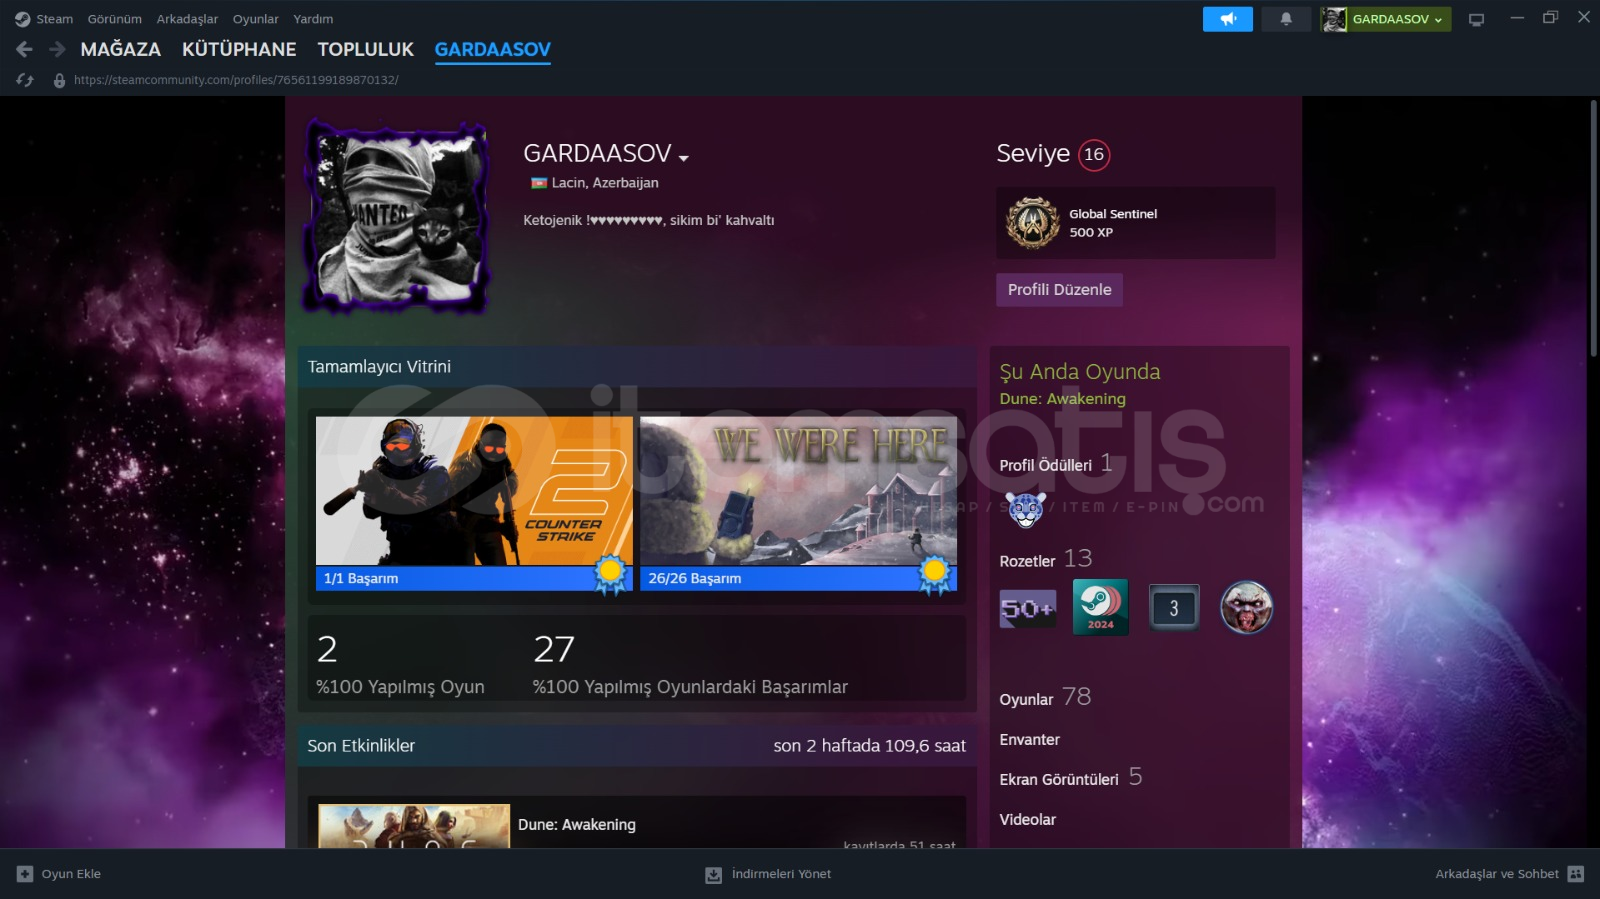
Task: Click the Seviye level heading
Action: 1033,153
